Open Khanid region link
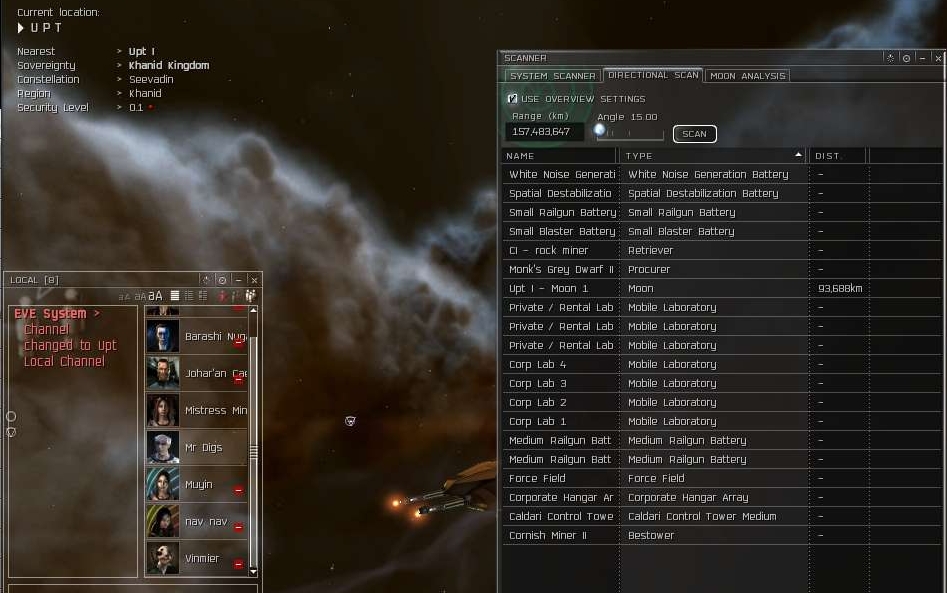 point(145,94)
